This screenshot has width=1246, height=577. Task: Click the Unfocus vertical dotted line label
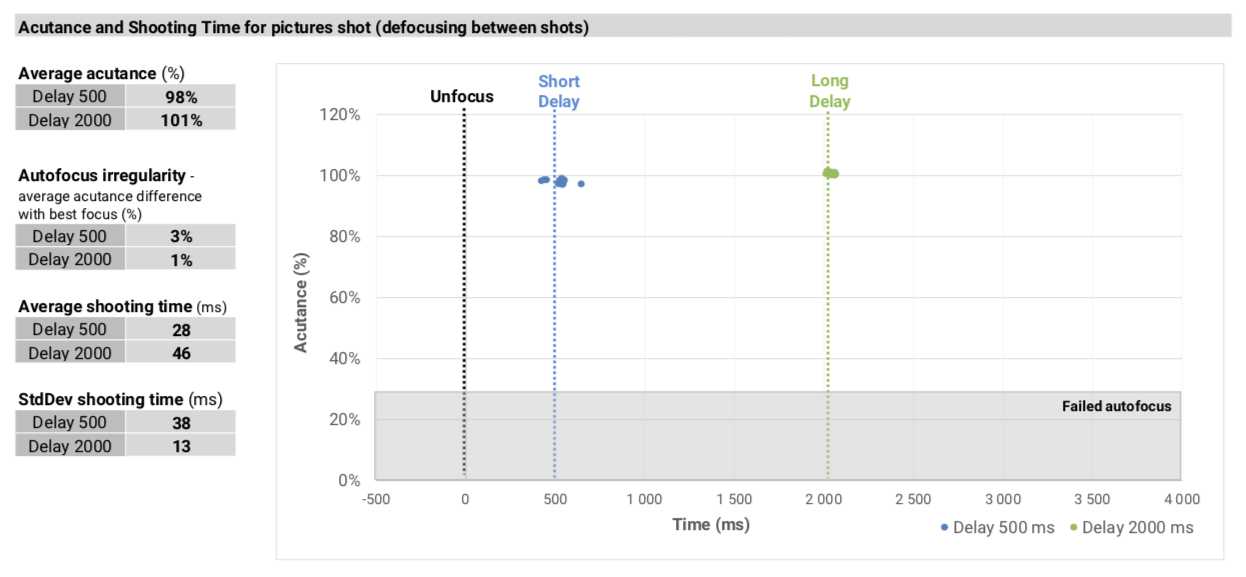(462, 97)
